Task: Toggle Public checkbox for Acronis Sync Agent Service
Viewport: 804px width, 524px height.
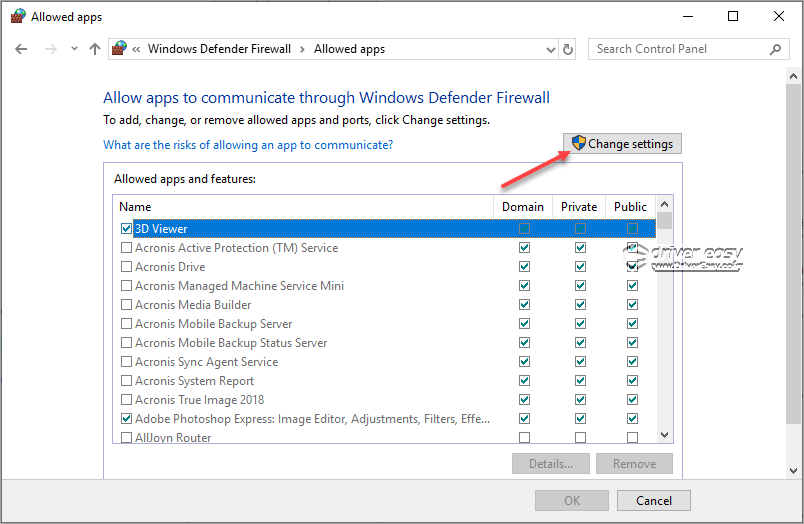Action: [x=632, y=361]
